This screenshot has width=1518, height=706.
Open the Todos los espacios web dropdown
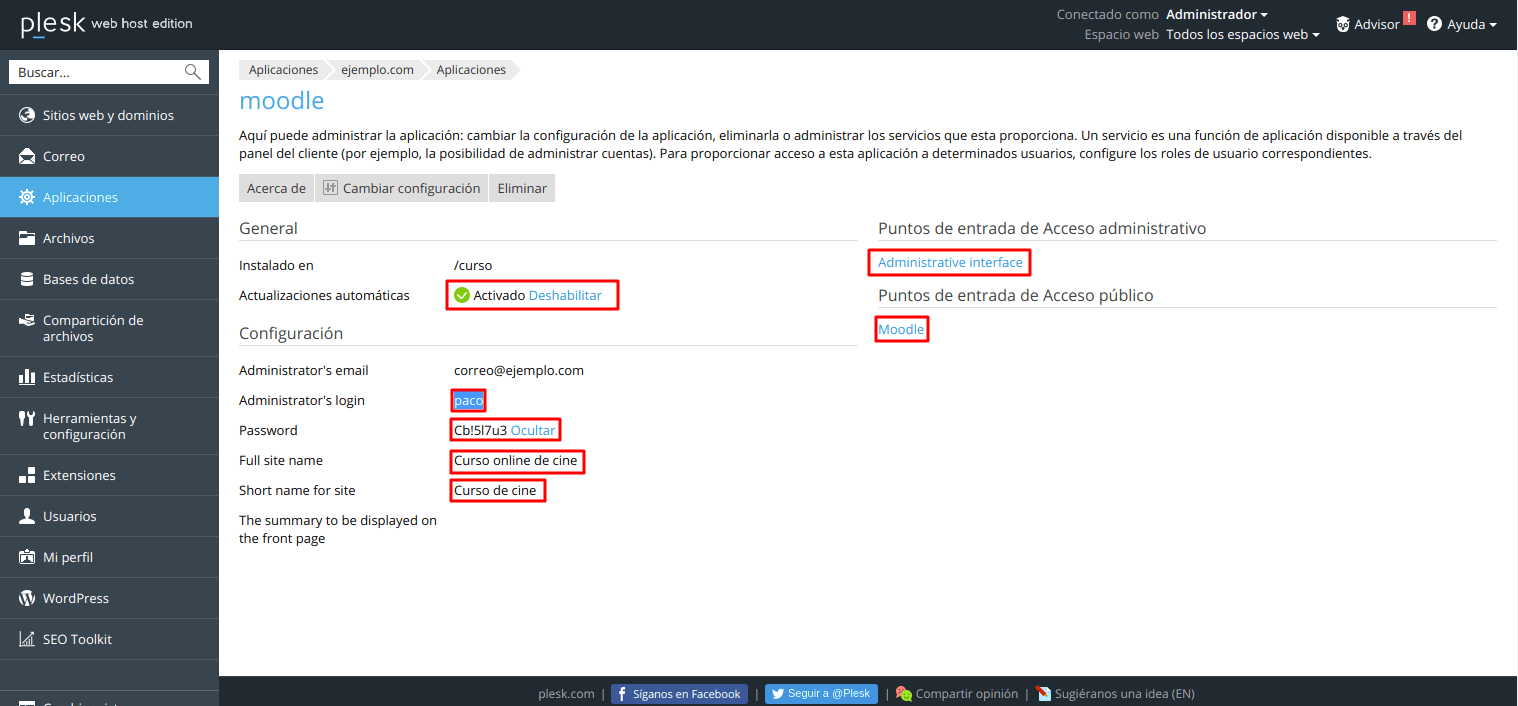click(1243, 34)
